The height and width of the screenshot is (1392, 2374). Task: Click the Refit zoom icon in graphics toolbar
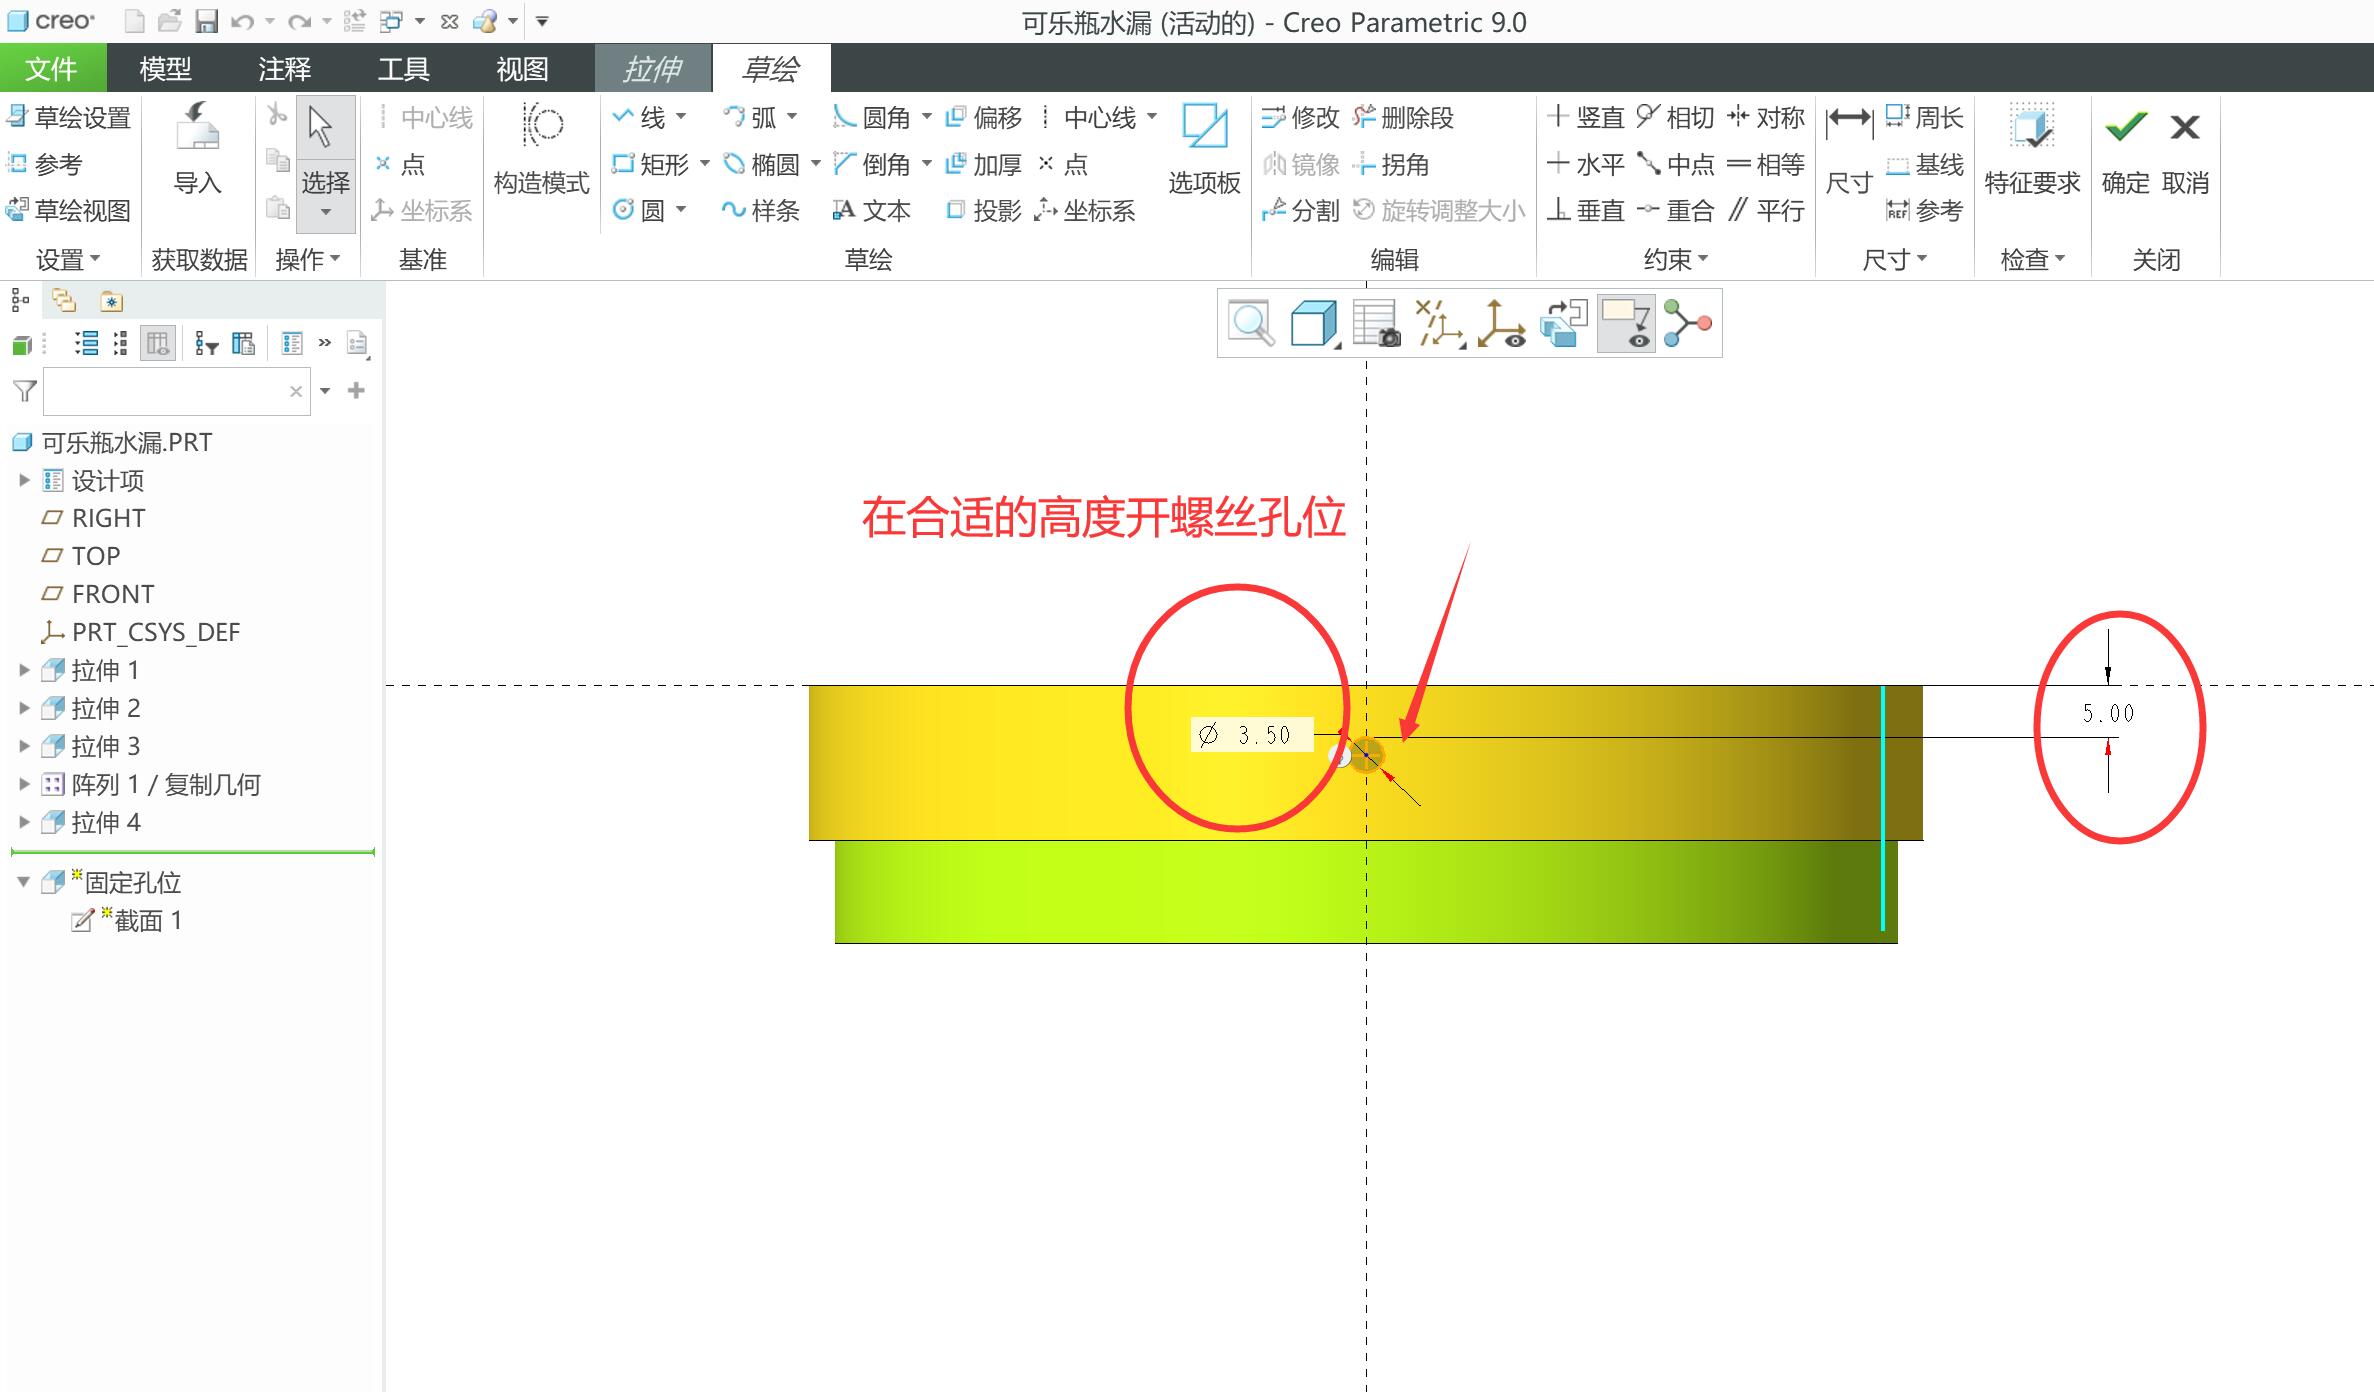[1251, 323]
